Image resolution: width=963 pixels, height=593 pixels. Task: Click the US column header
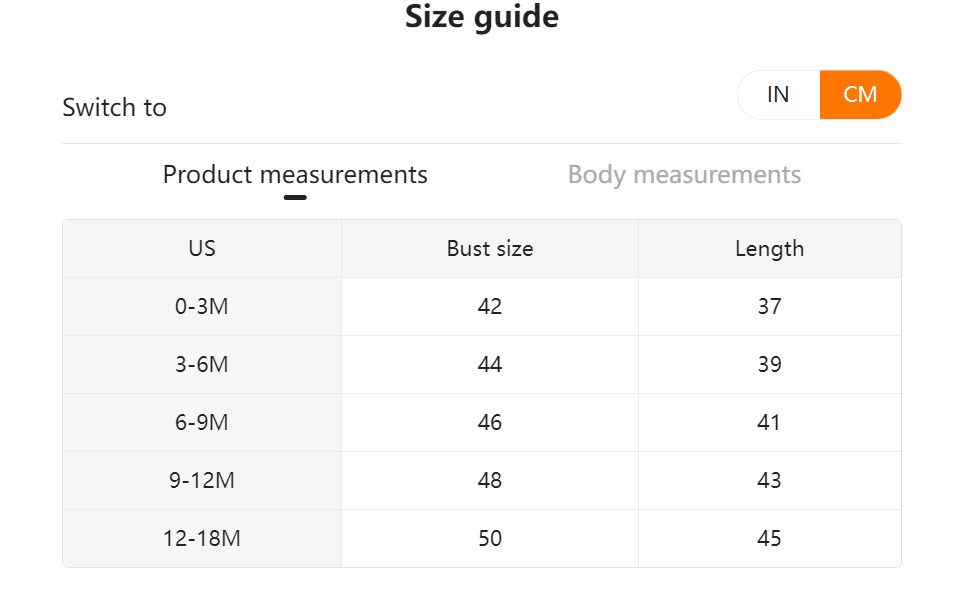pos(202,249)
